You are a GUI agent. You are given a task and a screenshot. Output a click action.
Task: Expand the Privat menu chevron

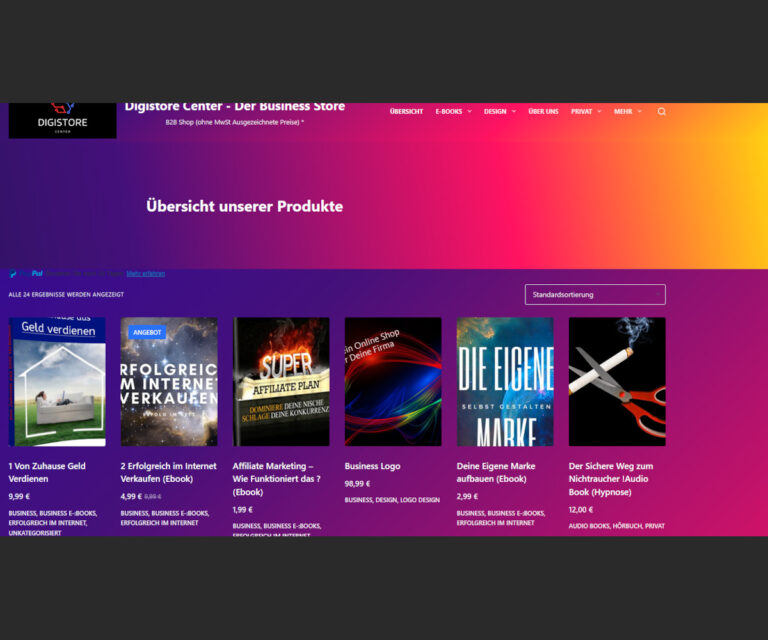pyautogui.click(x=599, y=112)
